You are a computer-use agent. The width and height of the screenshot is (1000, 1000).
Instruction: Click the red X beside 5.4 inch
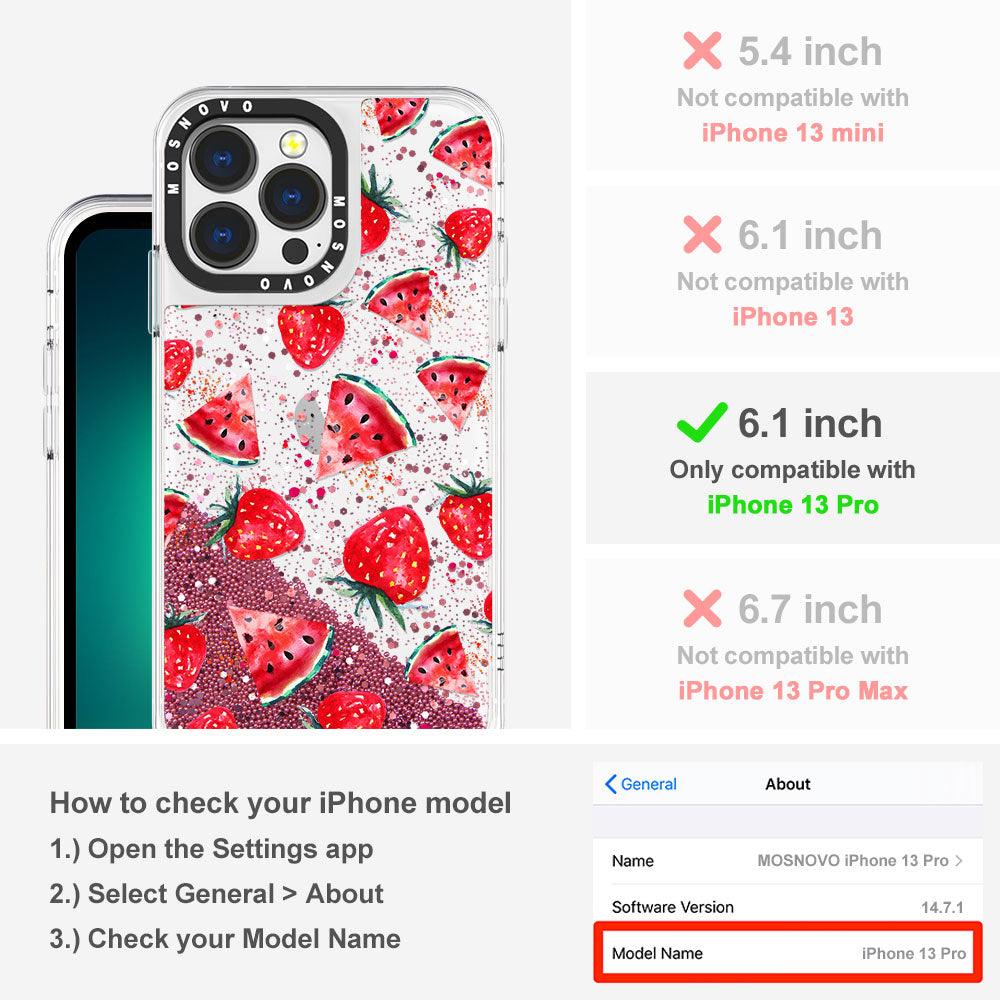(702, 50)
